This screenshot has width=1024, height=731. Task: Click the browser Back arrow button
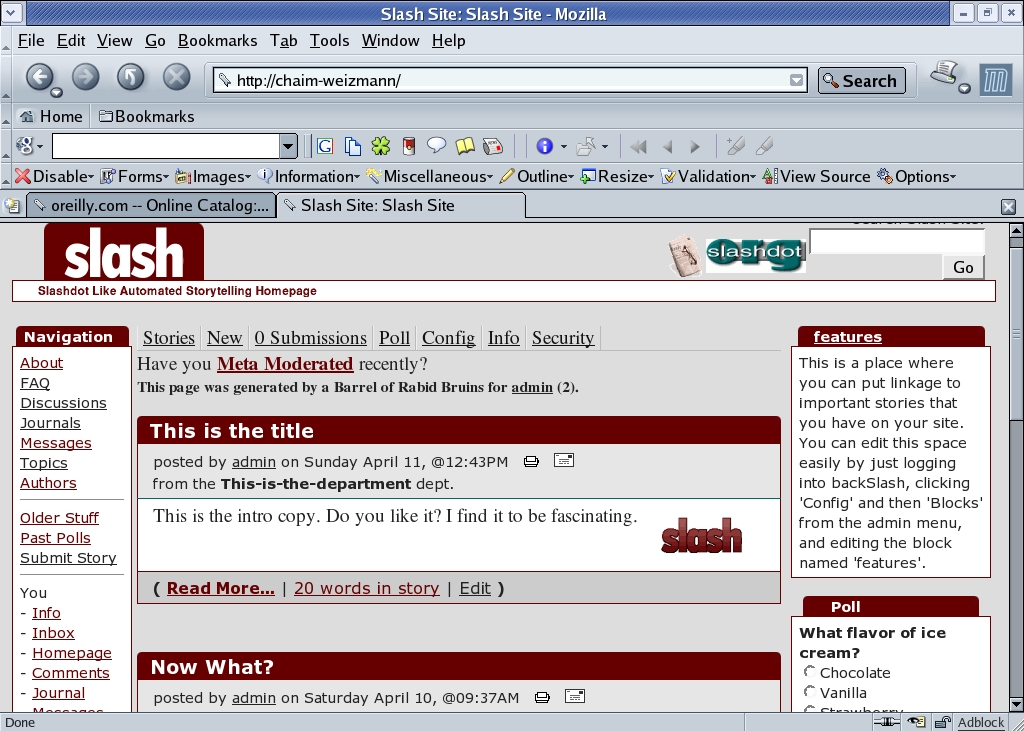[39, 77]
